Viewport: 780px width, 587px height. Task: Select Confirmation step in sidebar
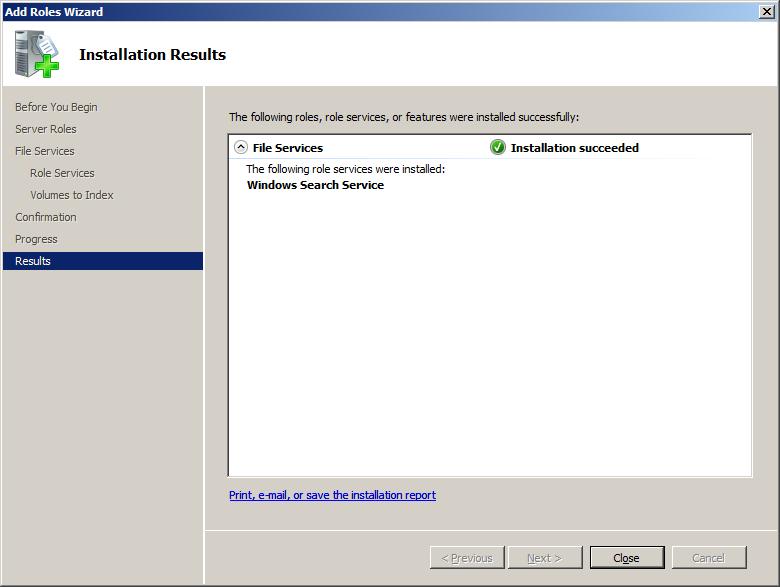click(x=46, y=217)
